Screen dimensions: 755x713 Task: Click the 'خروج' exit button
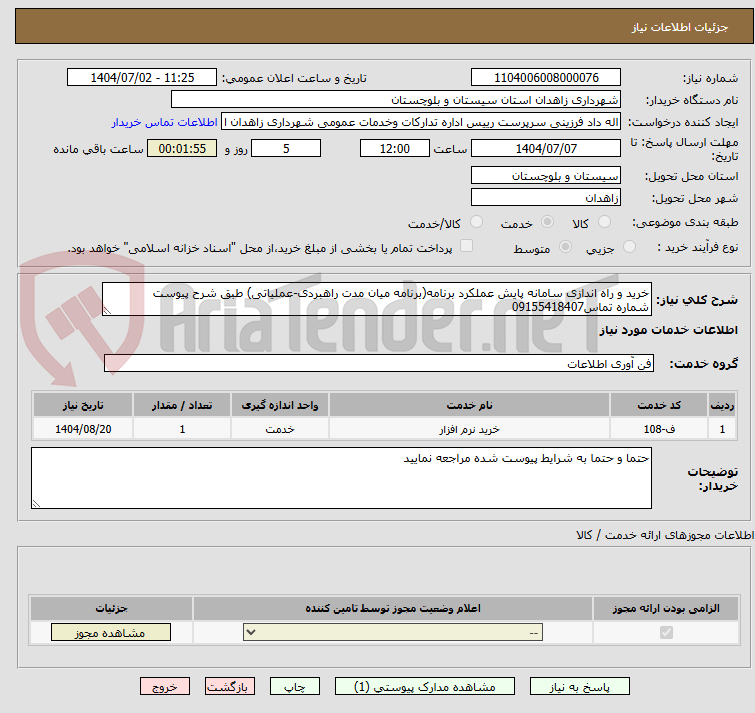click(165, 687)
